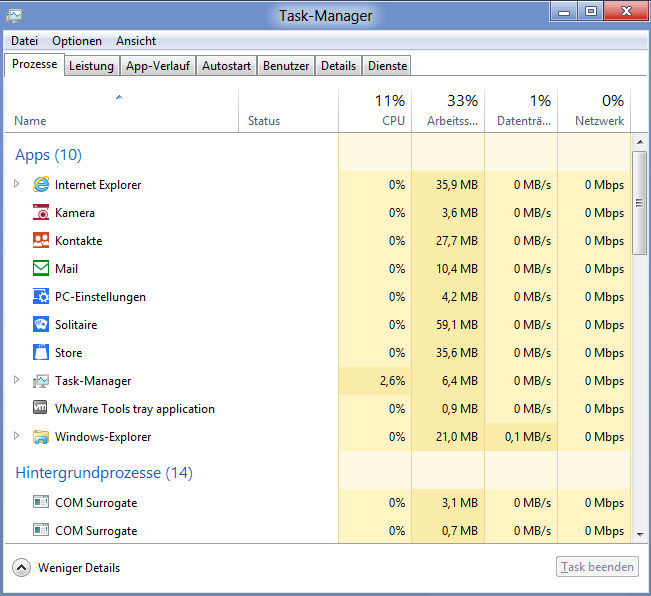The image size is (651, 596).
Task: Minimize the Task-Manager window
Action: [564, 11]
